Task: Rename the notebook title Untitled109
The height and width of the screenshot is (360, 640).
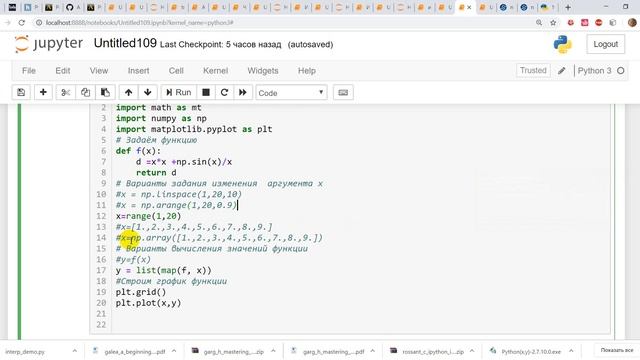Action: click(x=125, y=43)
